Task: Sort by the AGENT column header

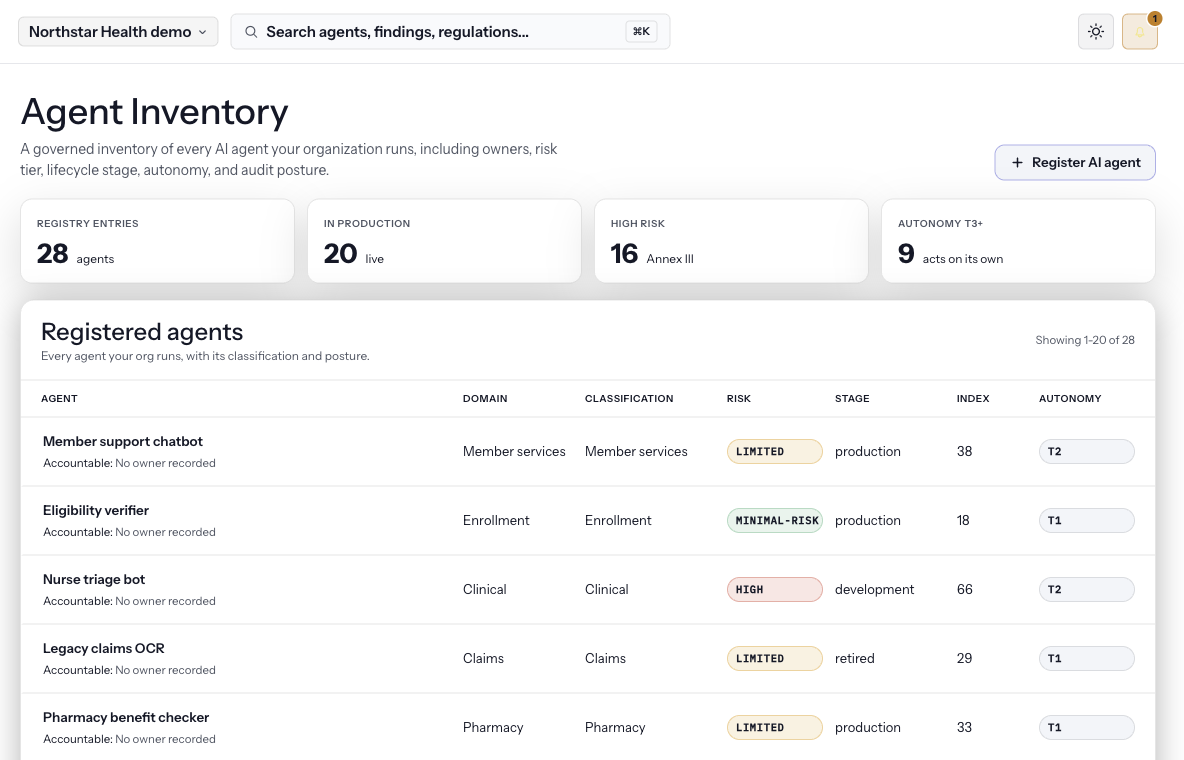Action: click(59, 398)
